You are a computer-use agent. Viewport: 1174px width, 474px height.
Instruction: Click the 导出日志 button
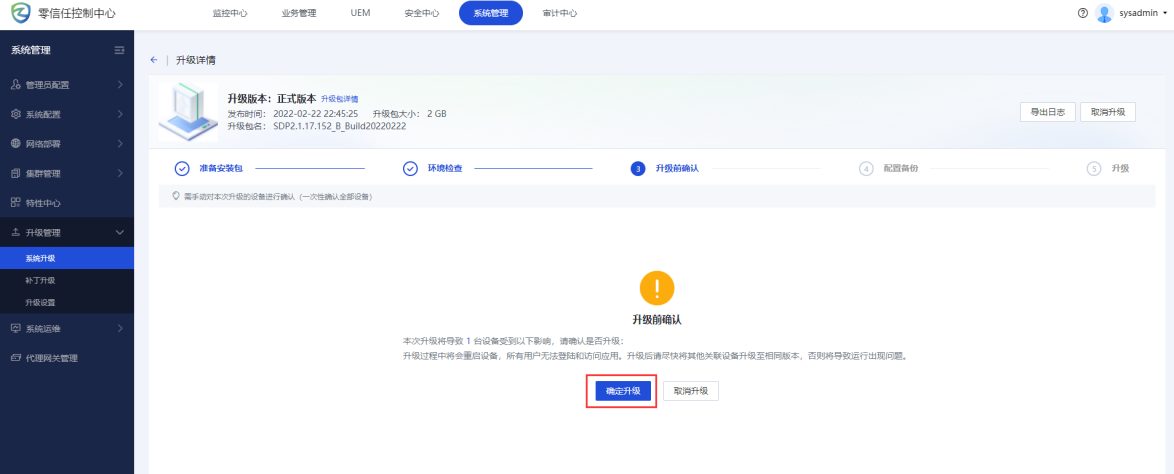click(1046, 112)
